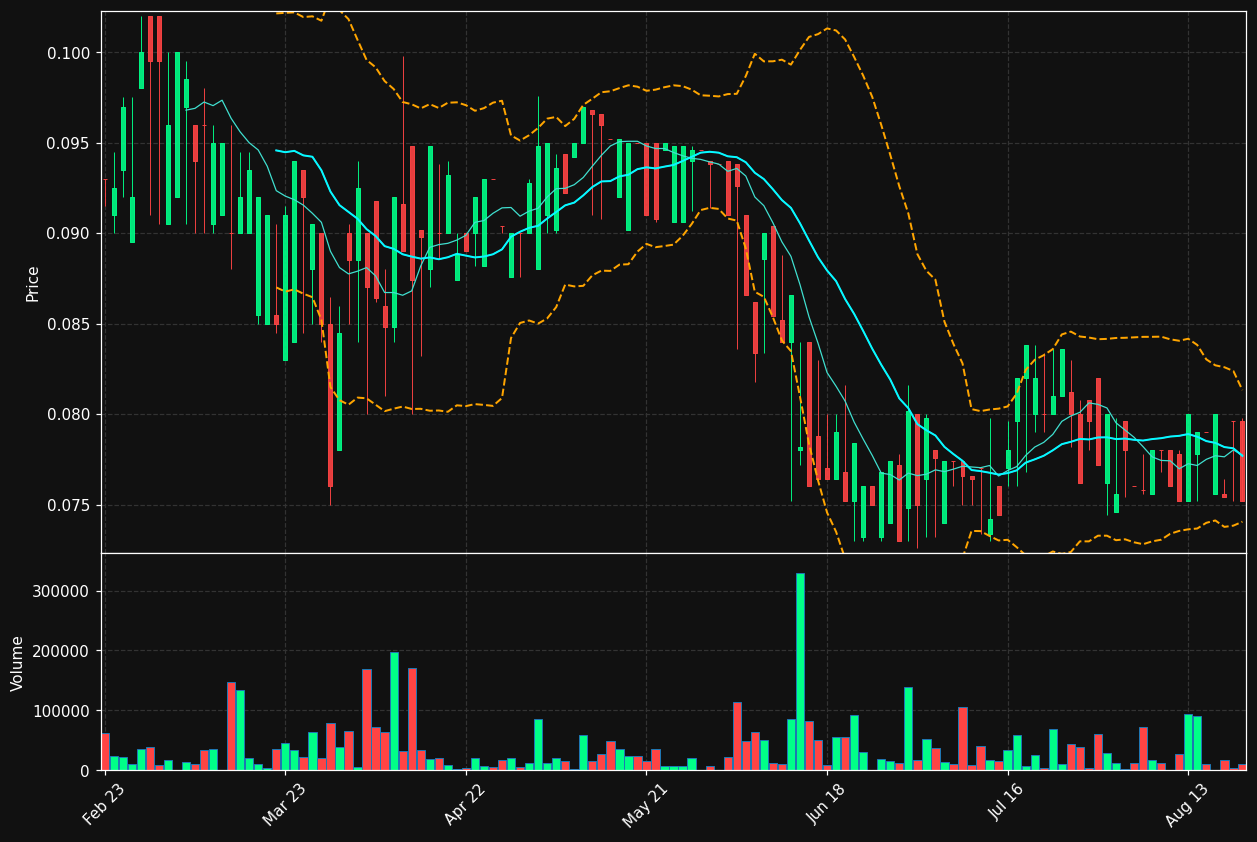Select the Jun 18 date label

click(x=825, y=804)
